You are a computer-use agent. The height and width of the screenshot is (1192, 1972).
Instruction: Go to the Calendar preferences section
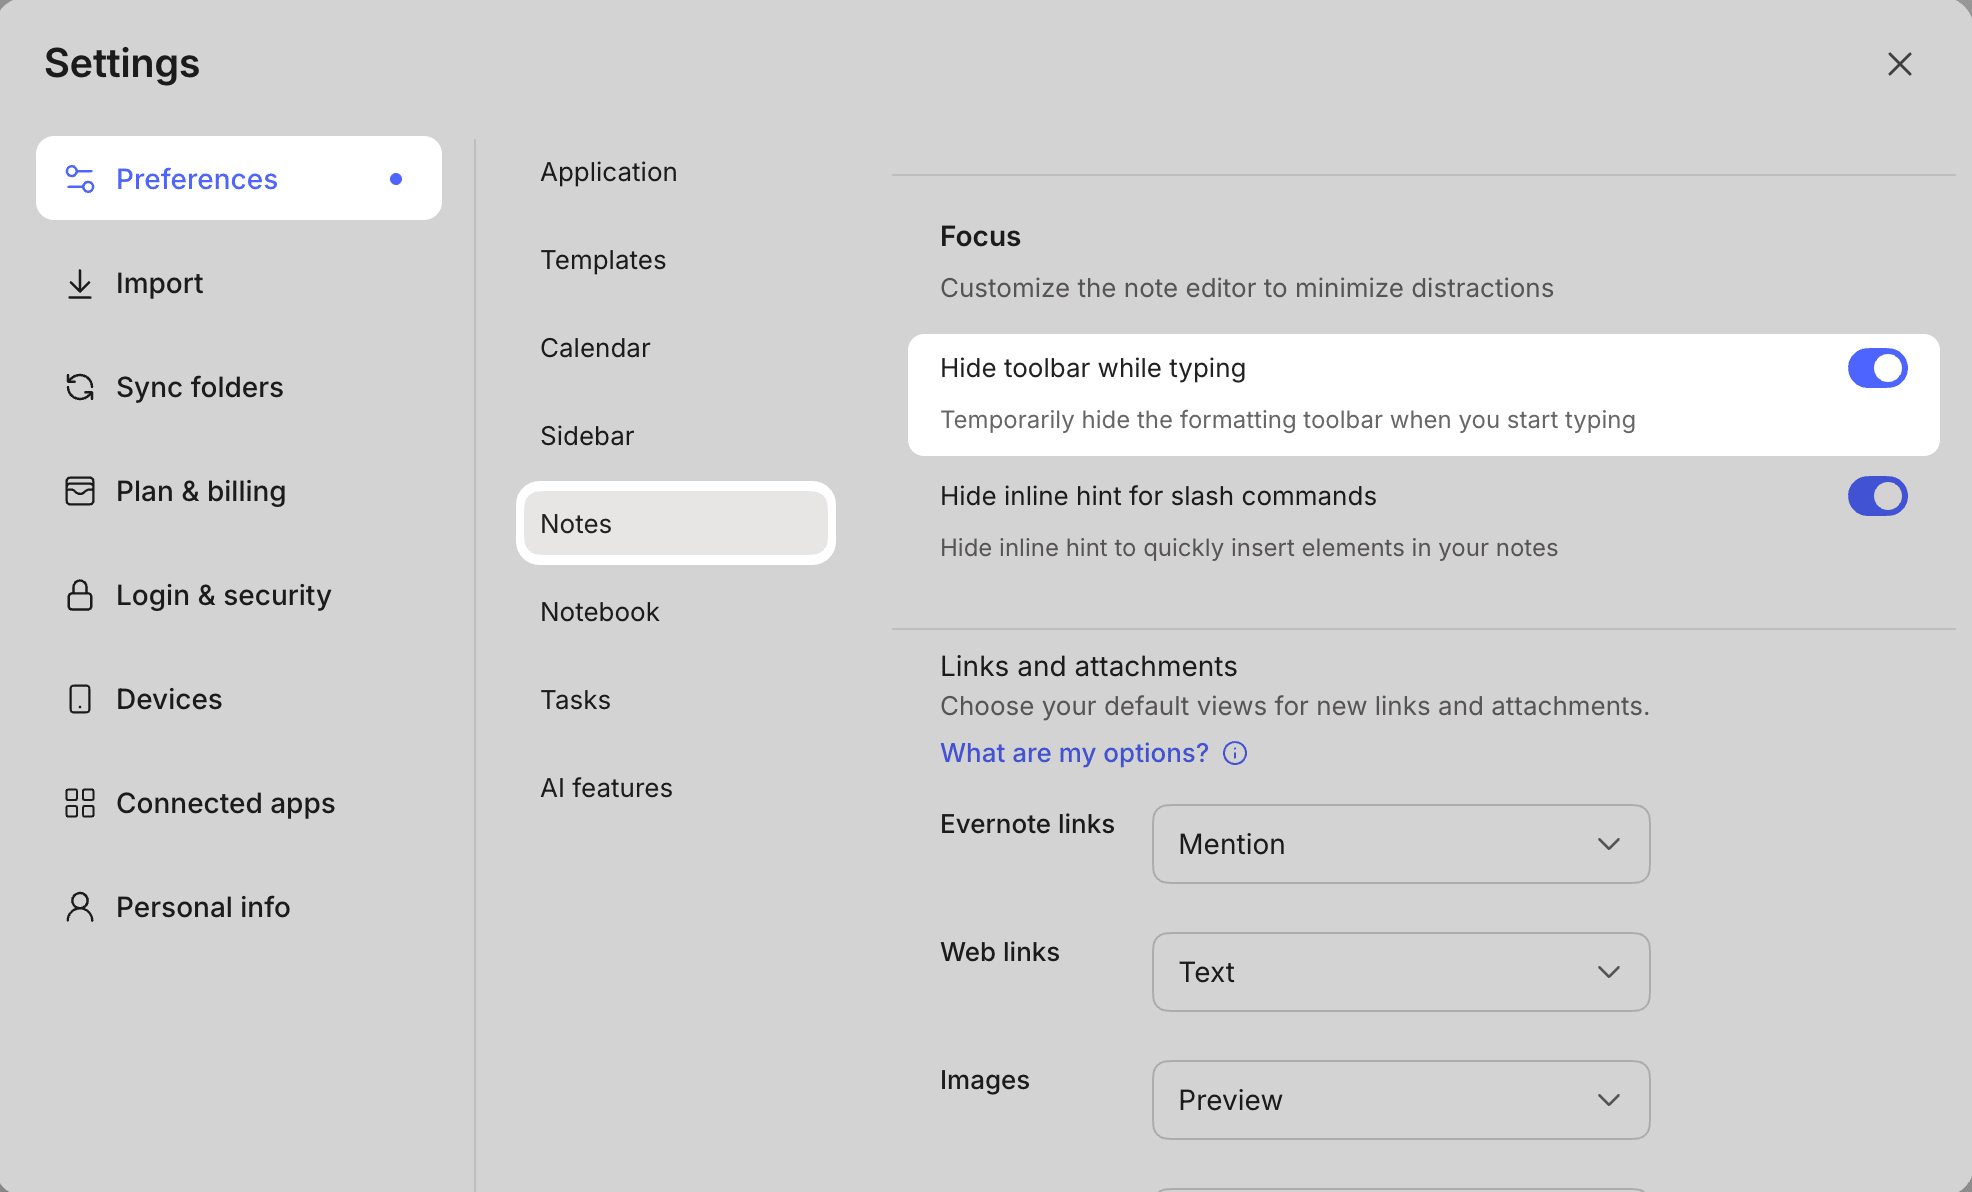pos(595,348)
